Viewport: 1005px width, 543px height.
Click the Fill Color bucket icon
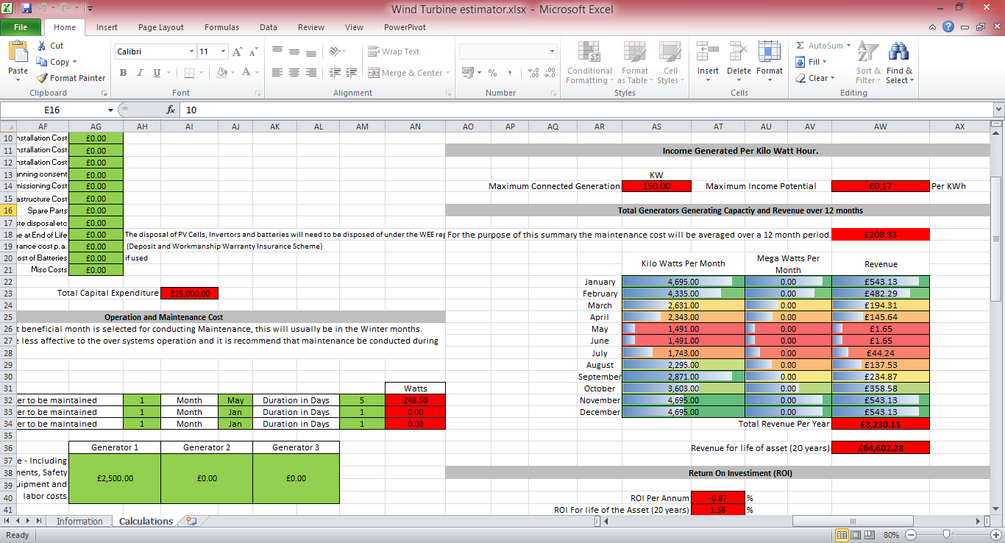[221, 72]
